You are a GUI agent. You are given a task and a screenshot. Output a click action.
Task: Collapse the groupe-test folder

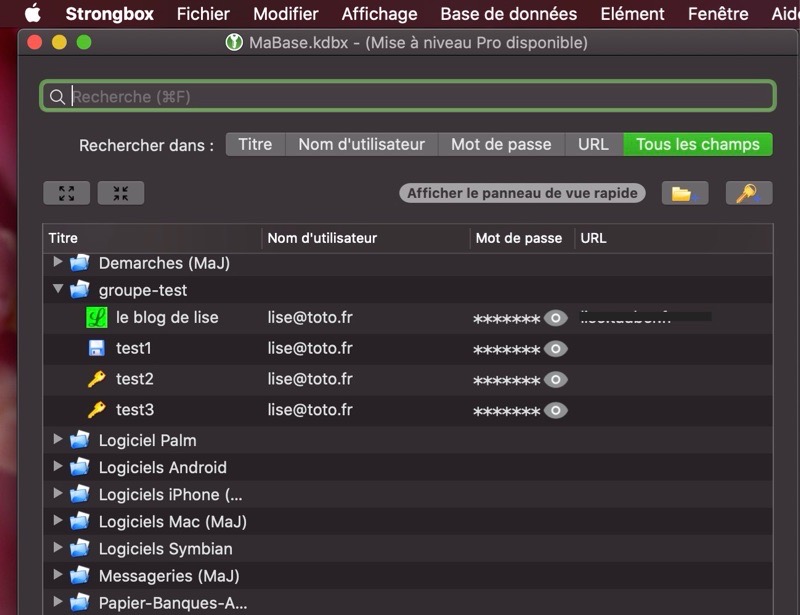click(x=58, y=290)
